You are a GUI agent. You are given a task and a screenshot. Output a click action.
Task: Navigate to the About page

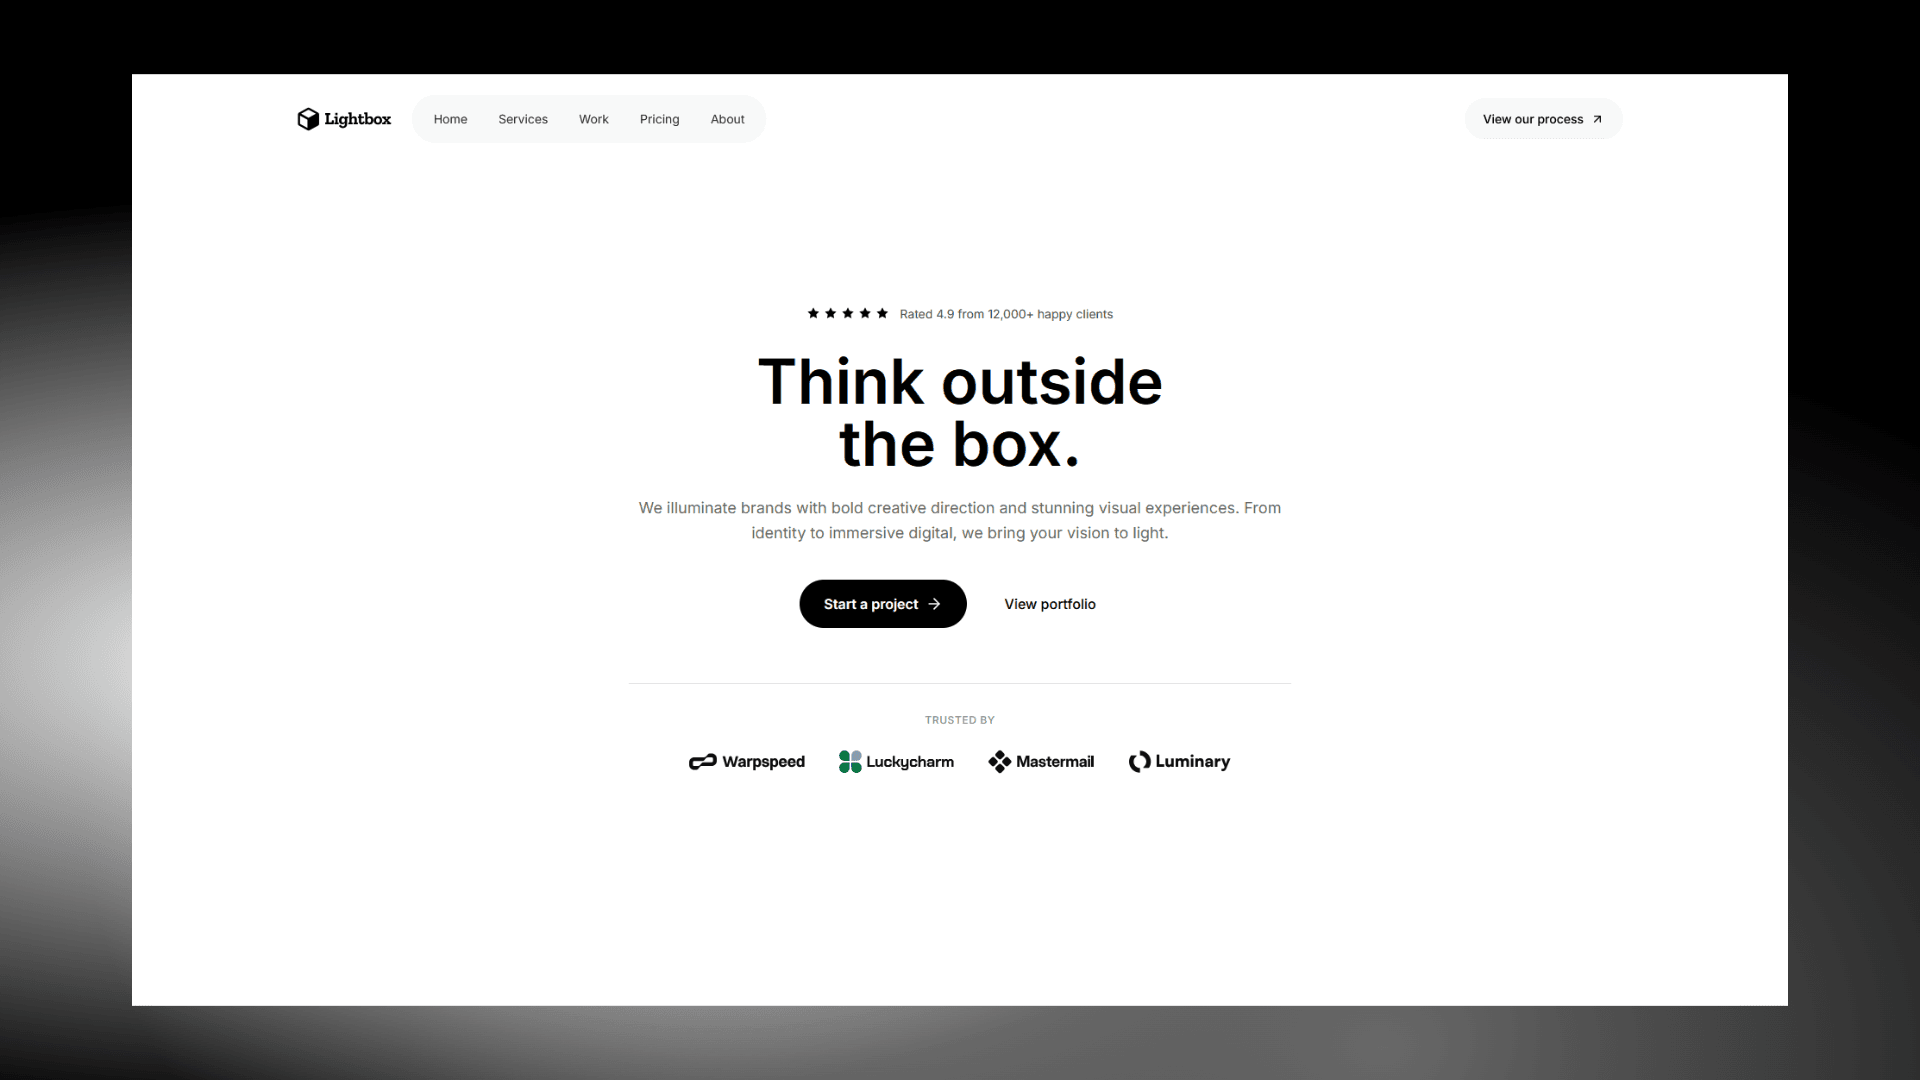727,119
